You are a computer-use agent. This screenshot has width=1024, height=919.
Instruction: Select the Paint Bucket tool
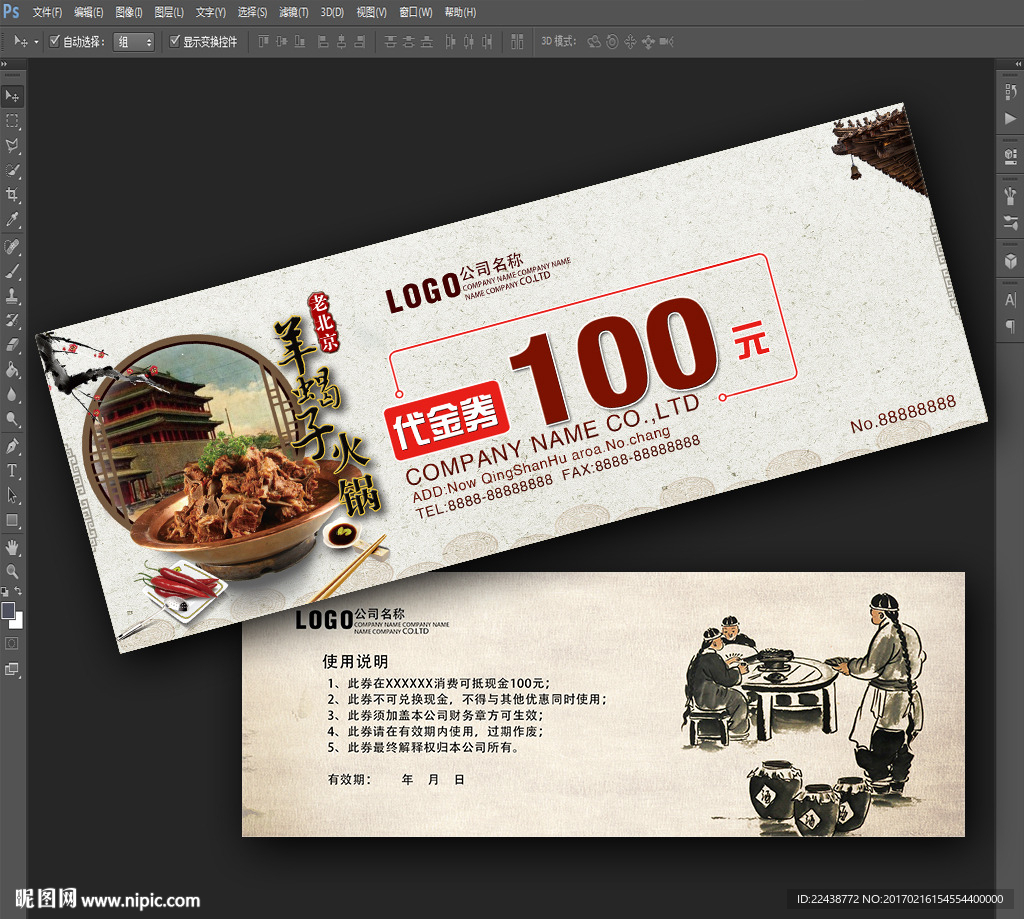click(x=12, y=370)
